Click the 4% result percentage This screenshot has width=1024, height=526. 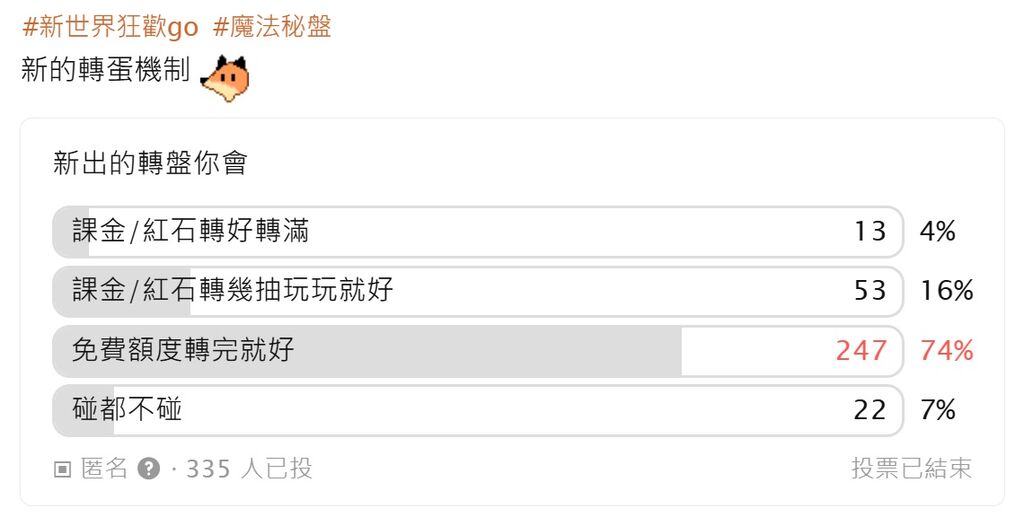tap(938, 231)
